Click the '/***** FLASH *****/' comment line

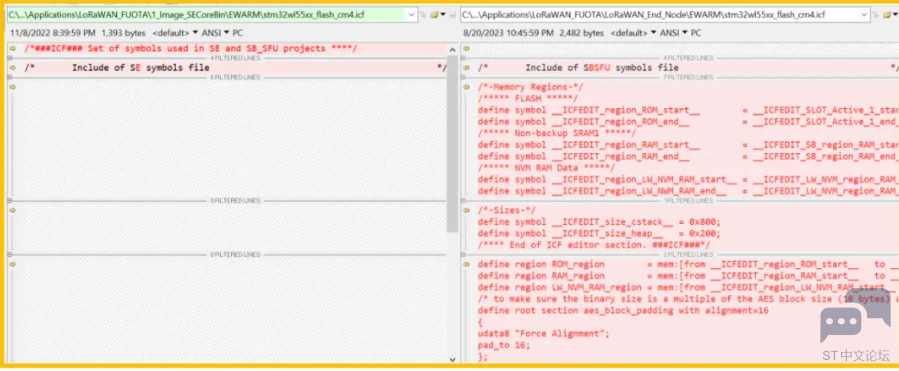528,99
